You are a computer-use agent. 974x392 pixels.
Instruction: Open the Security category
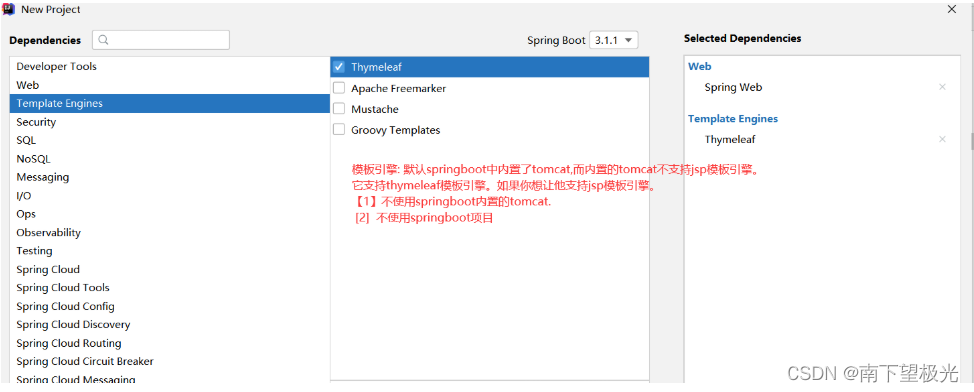coord(170,122)
